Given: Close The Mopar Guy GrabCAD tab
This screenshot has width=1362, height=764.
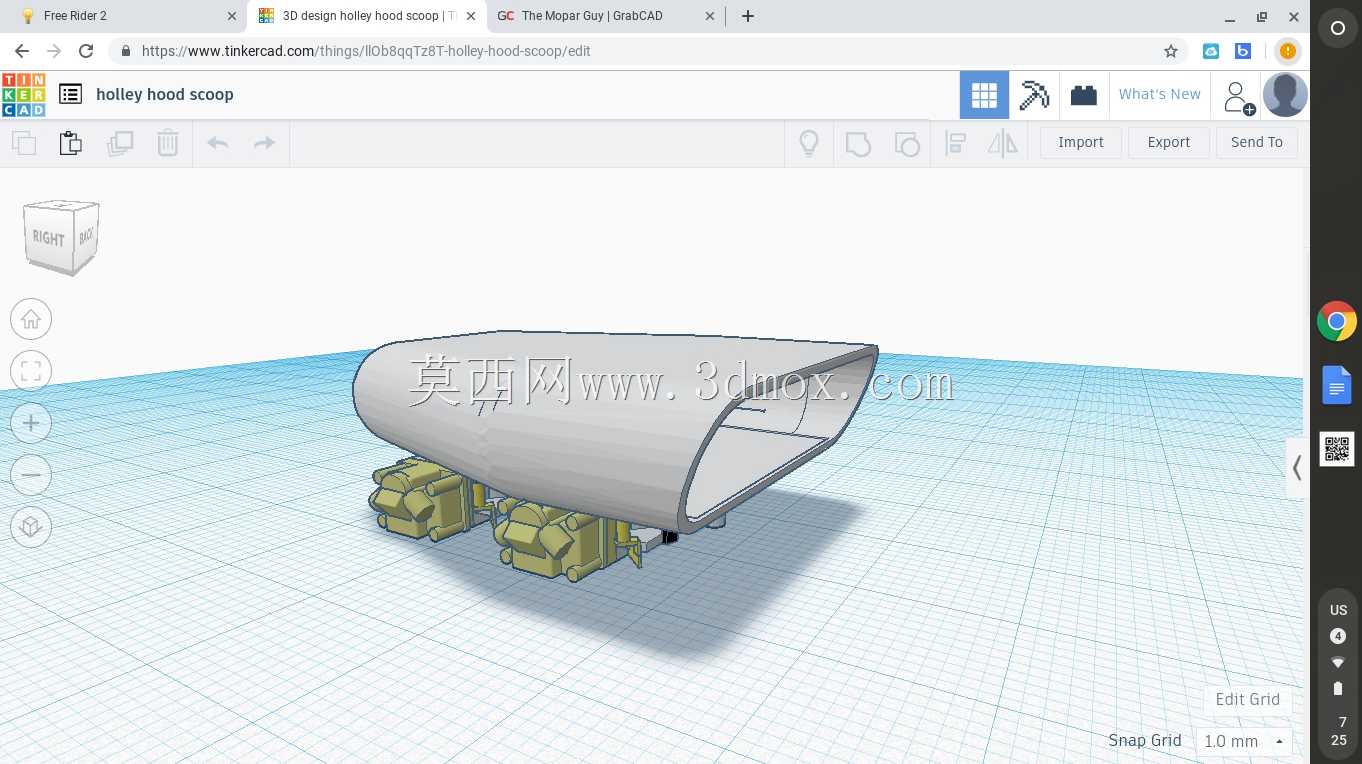Looking at the screenshot, I should point(710,16).
